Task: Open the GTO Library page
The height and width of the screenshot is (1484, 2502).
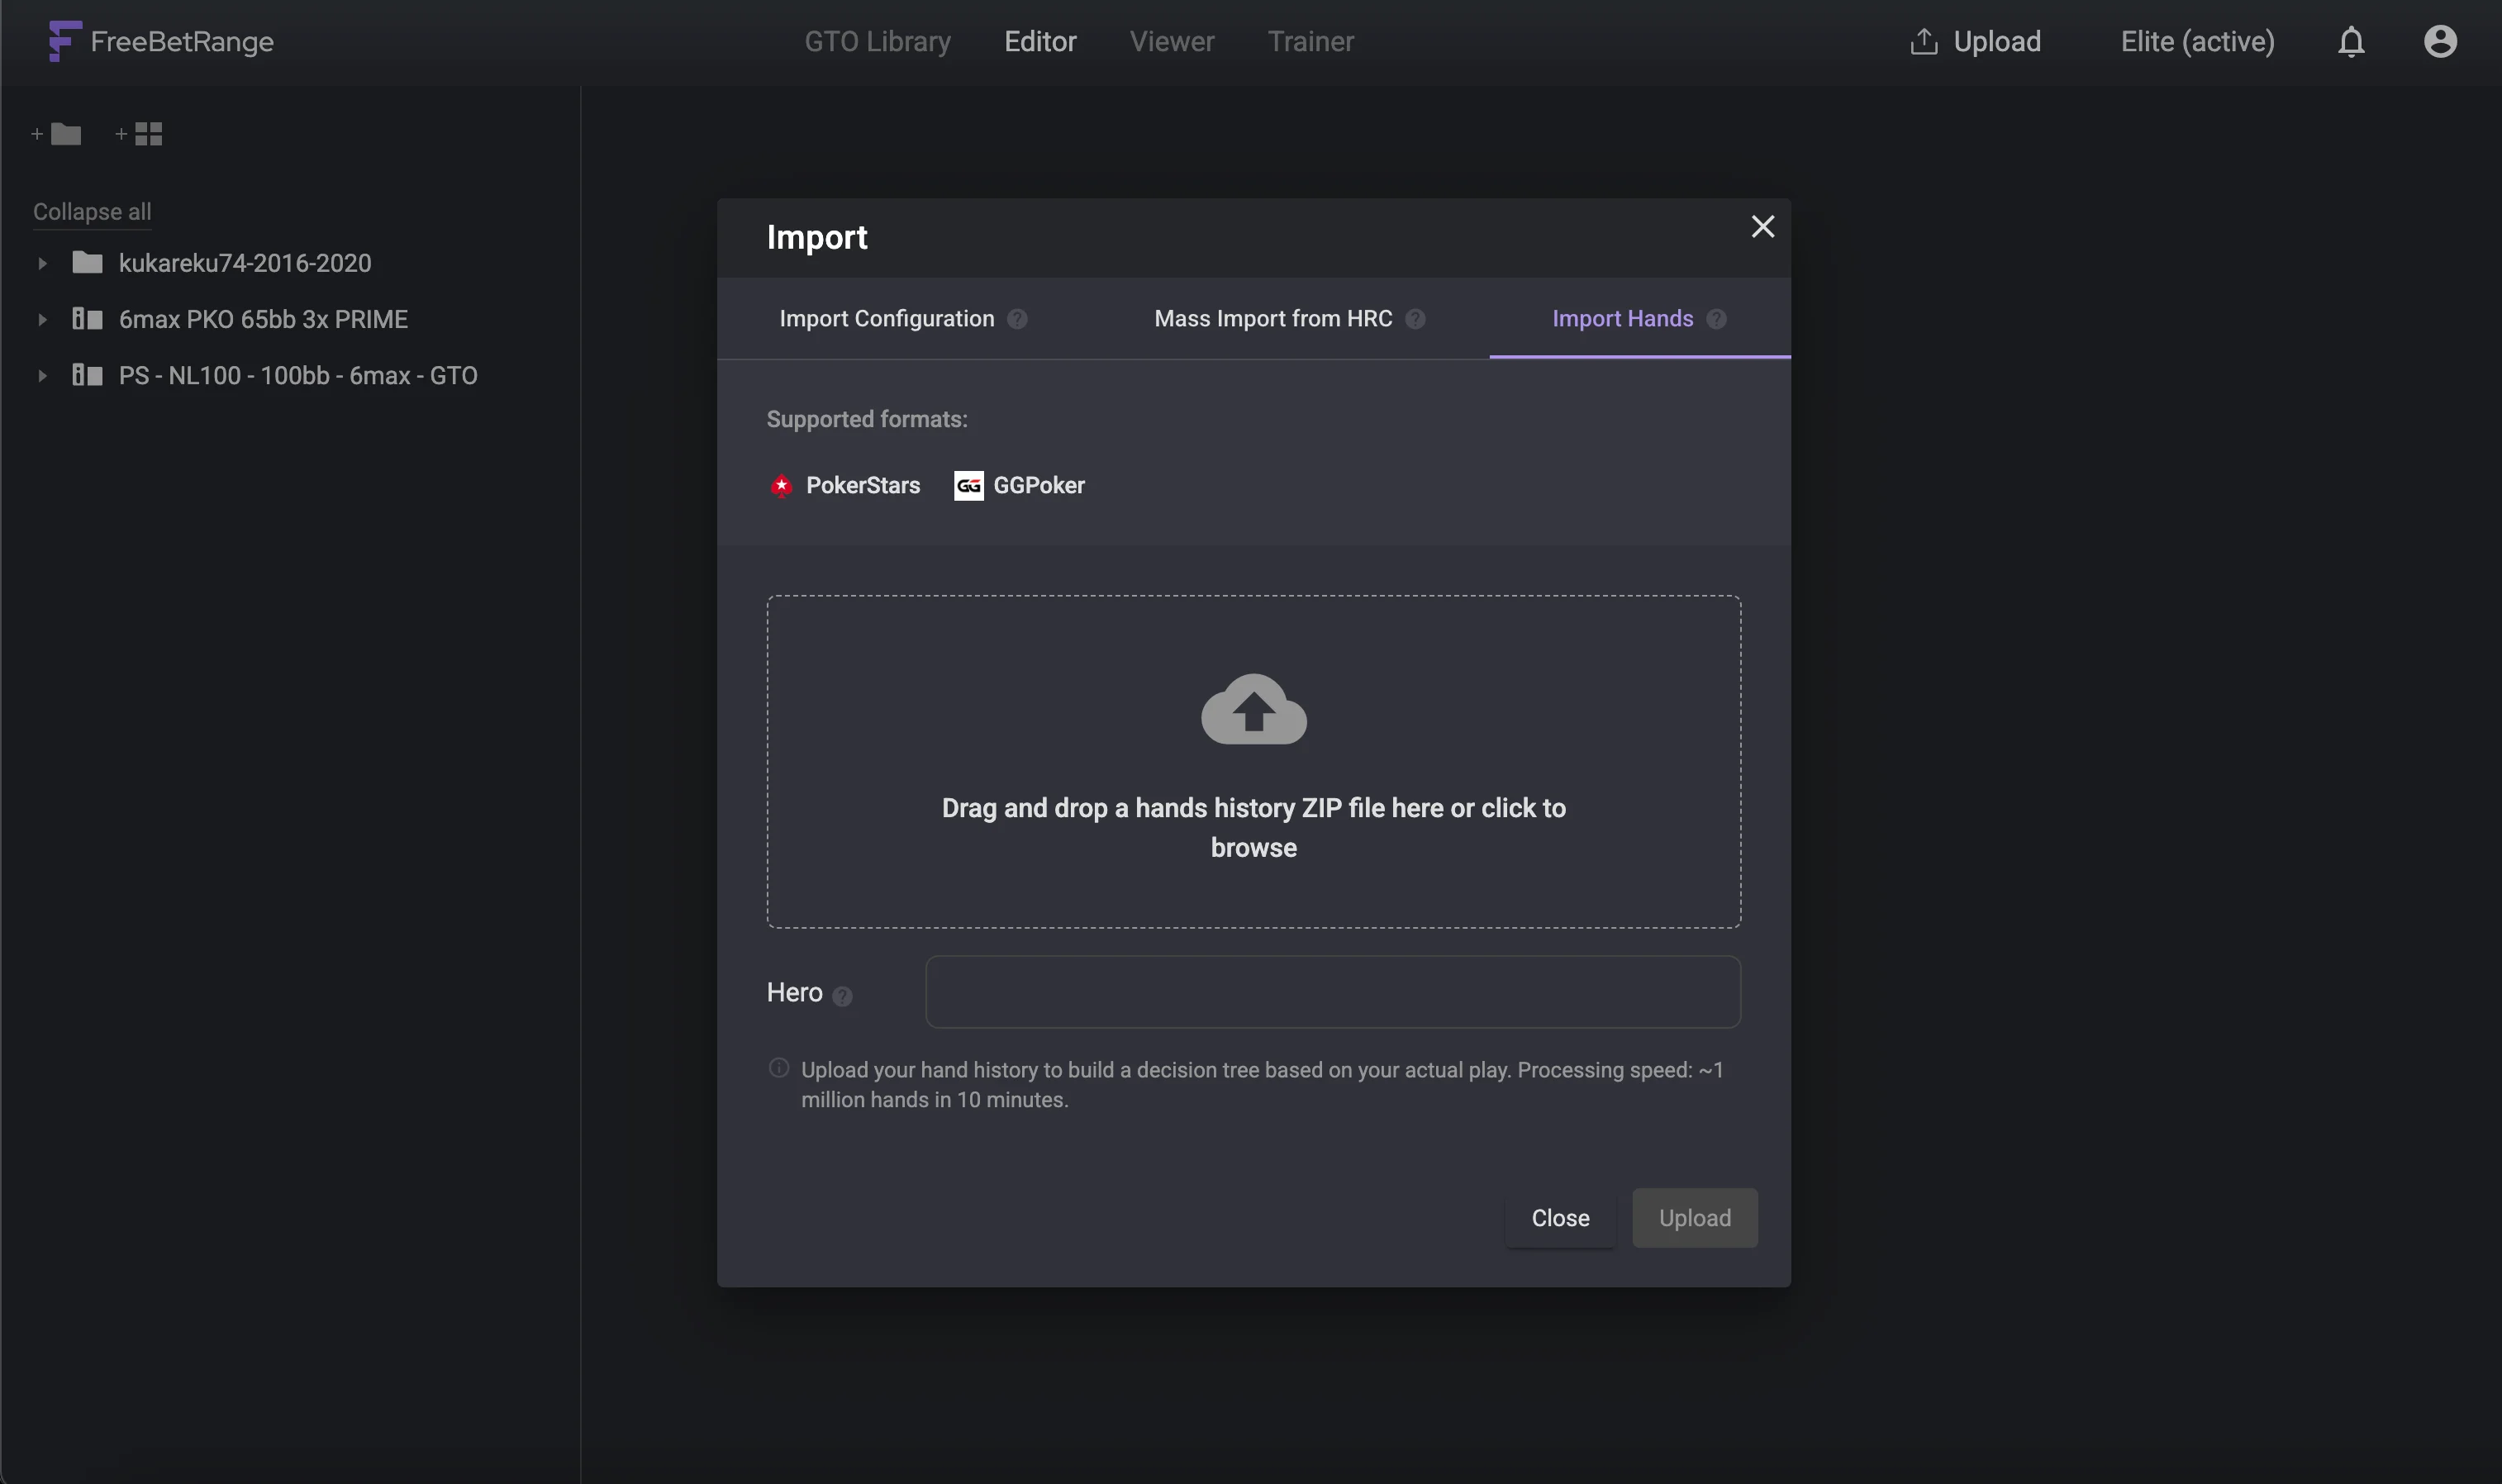Action: tap(877, 42)
